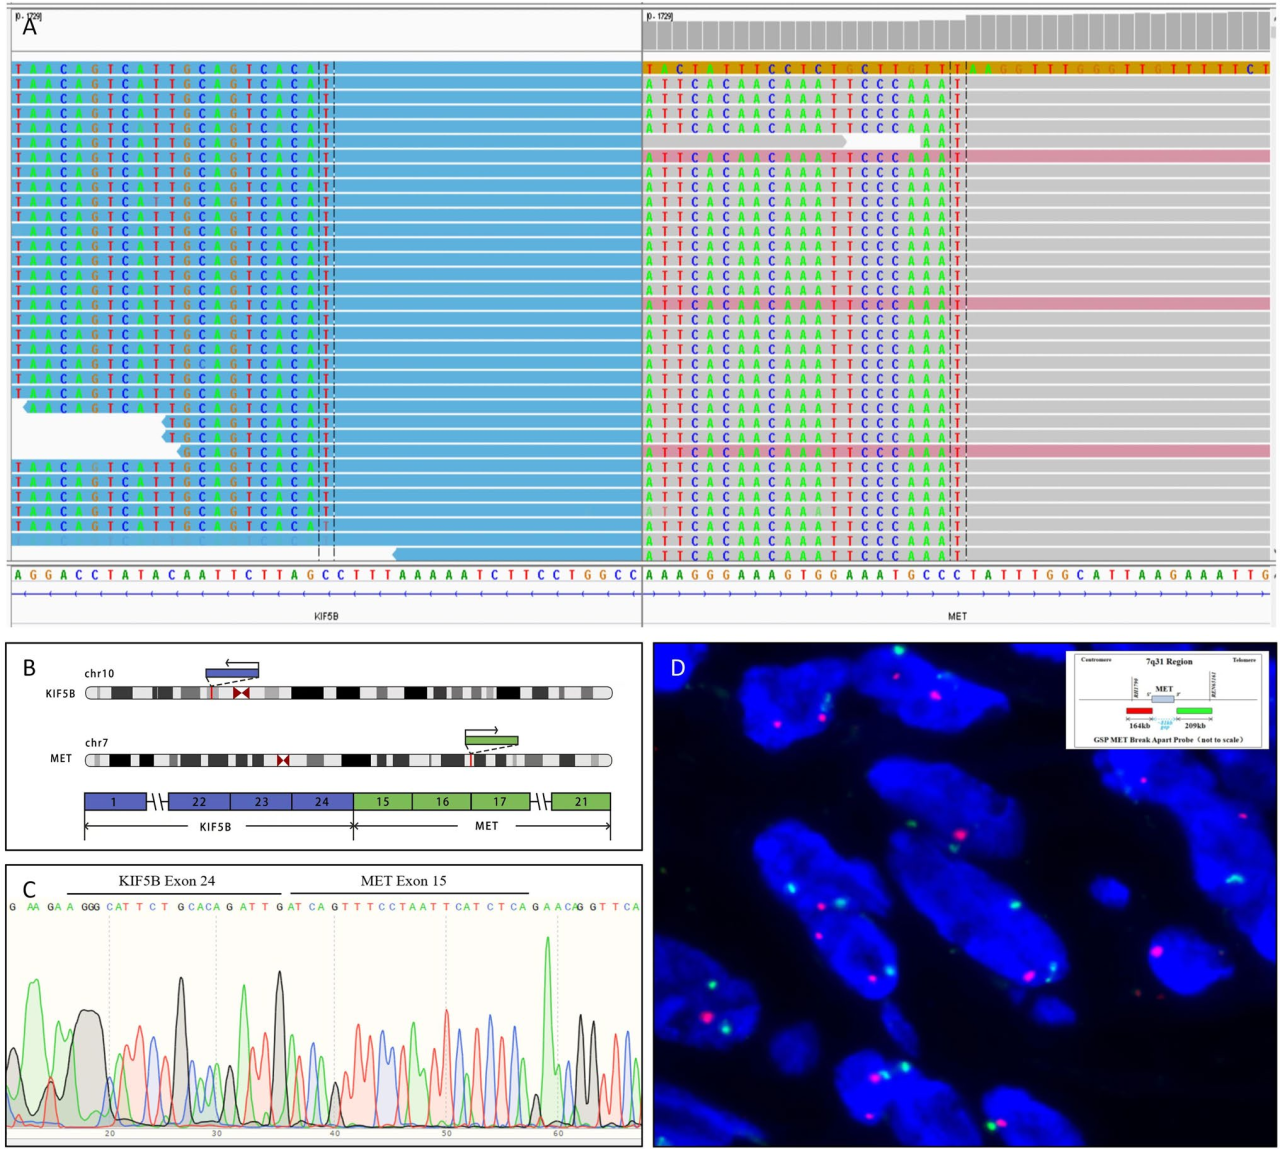Select KIF5B exon 24 block
The height and width of the screenshot is (1150, 1280).
click(x=322, y=802)
